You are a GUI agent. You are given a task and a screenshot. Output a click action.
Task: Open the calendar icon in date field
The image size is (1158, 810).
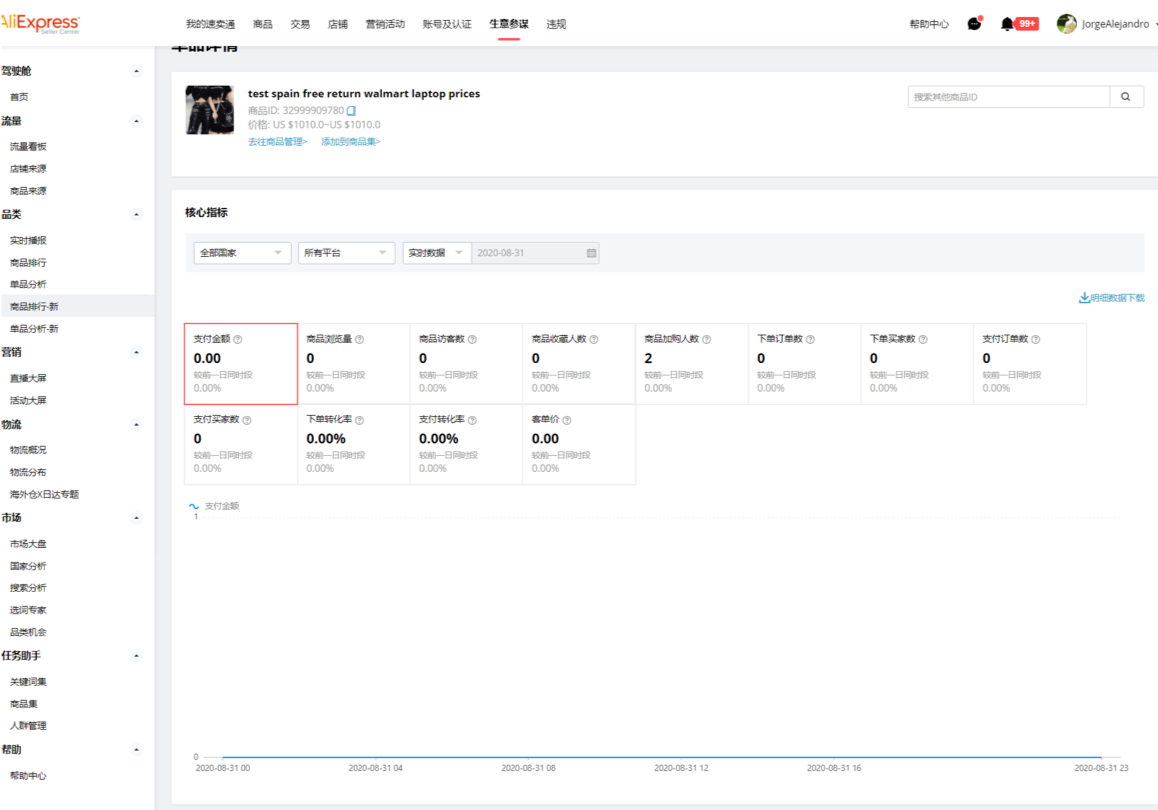click(592, 253)
